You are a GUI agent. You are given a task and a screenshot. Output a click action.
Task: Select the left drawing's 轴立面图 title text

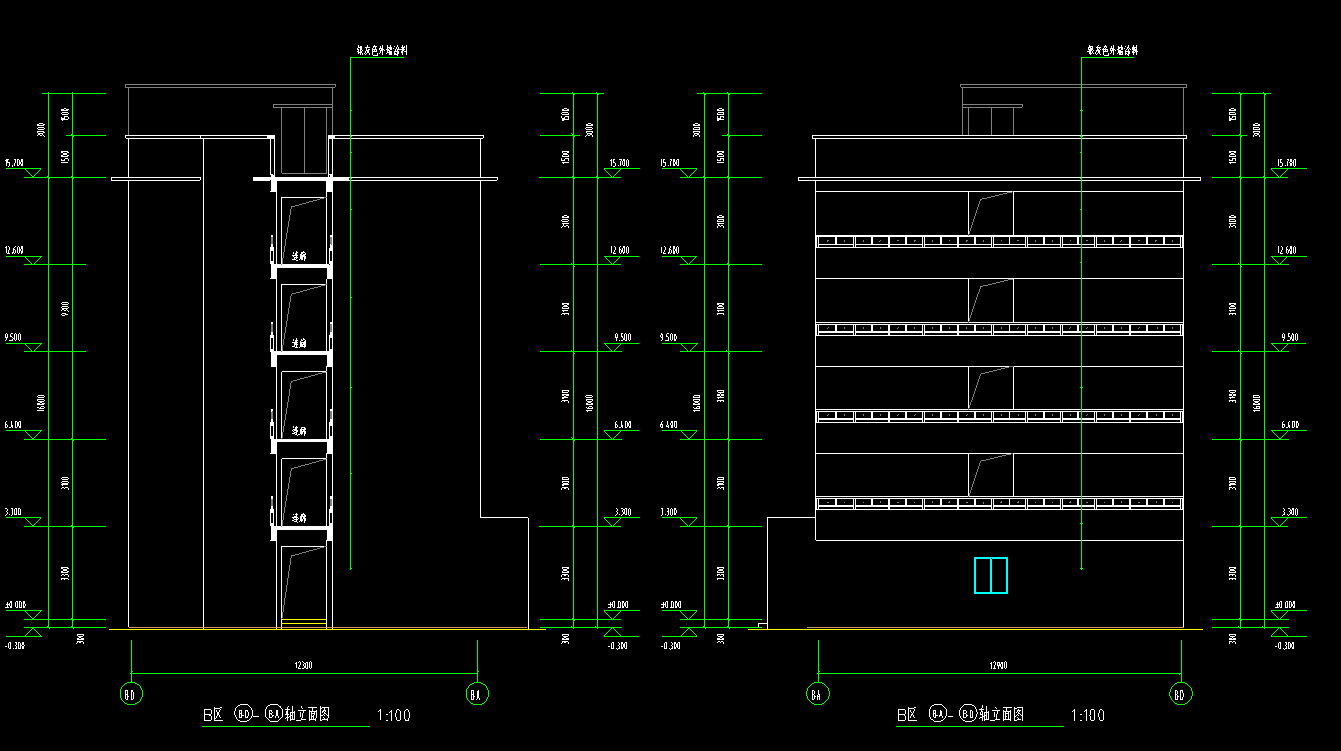coord(307,715)
